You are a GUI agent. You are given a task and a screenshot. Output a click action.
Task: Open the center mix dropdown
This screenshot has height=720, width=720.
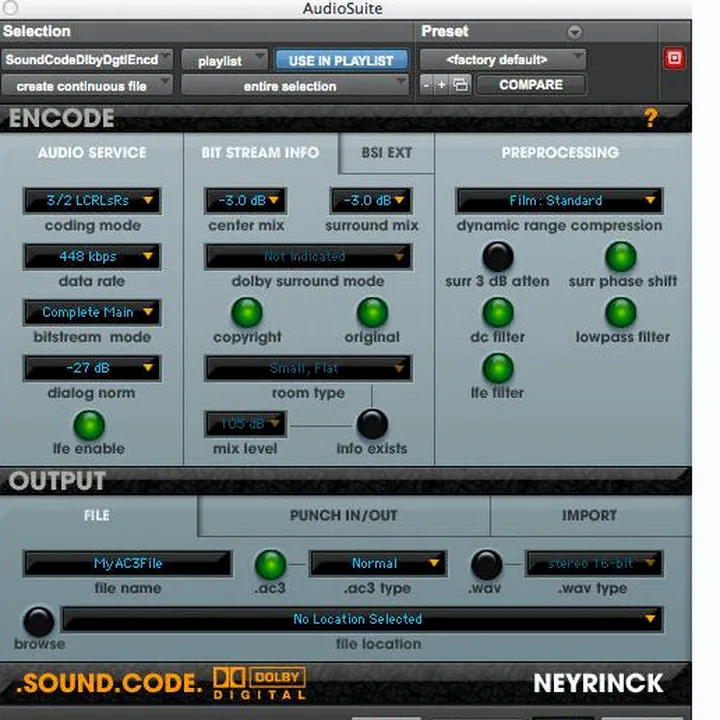click(x=246, y=201)
